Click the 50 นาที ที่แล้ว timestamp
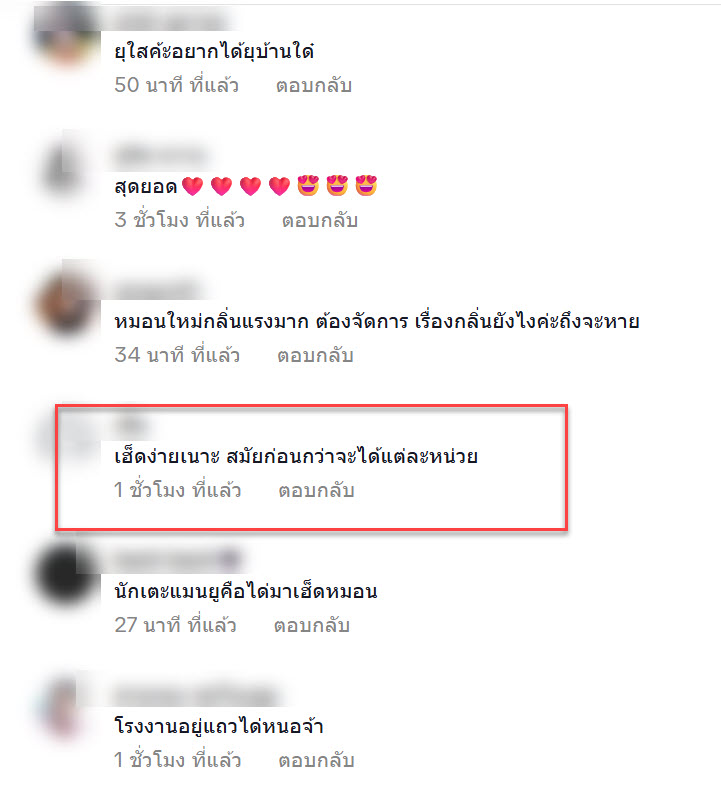721x792 pixels. tap(176, 85)
